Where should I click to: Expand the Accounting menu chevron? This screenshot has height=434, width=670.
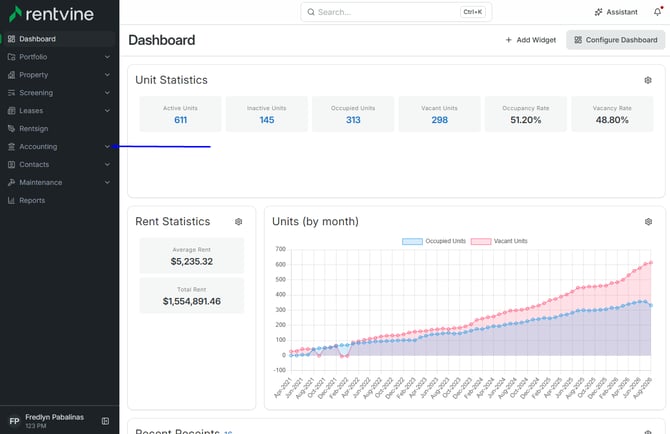pyautogui.click(x=107, y=147)
